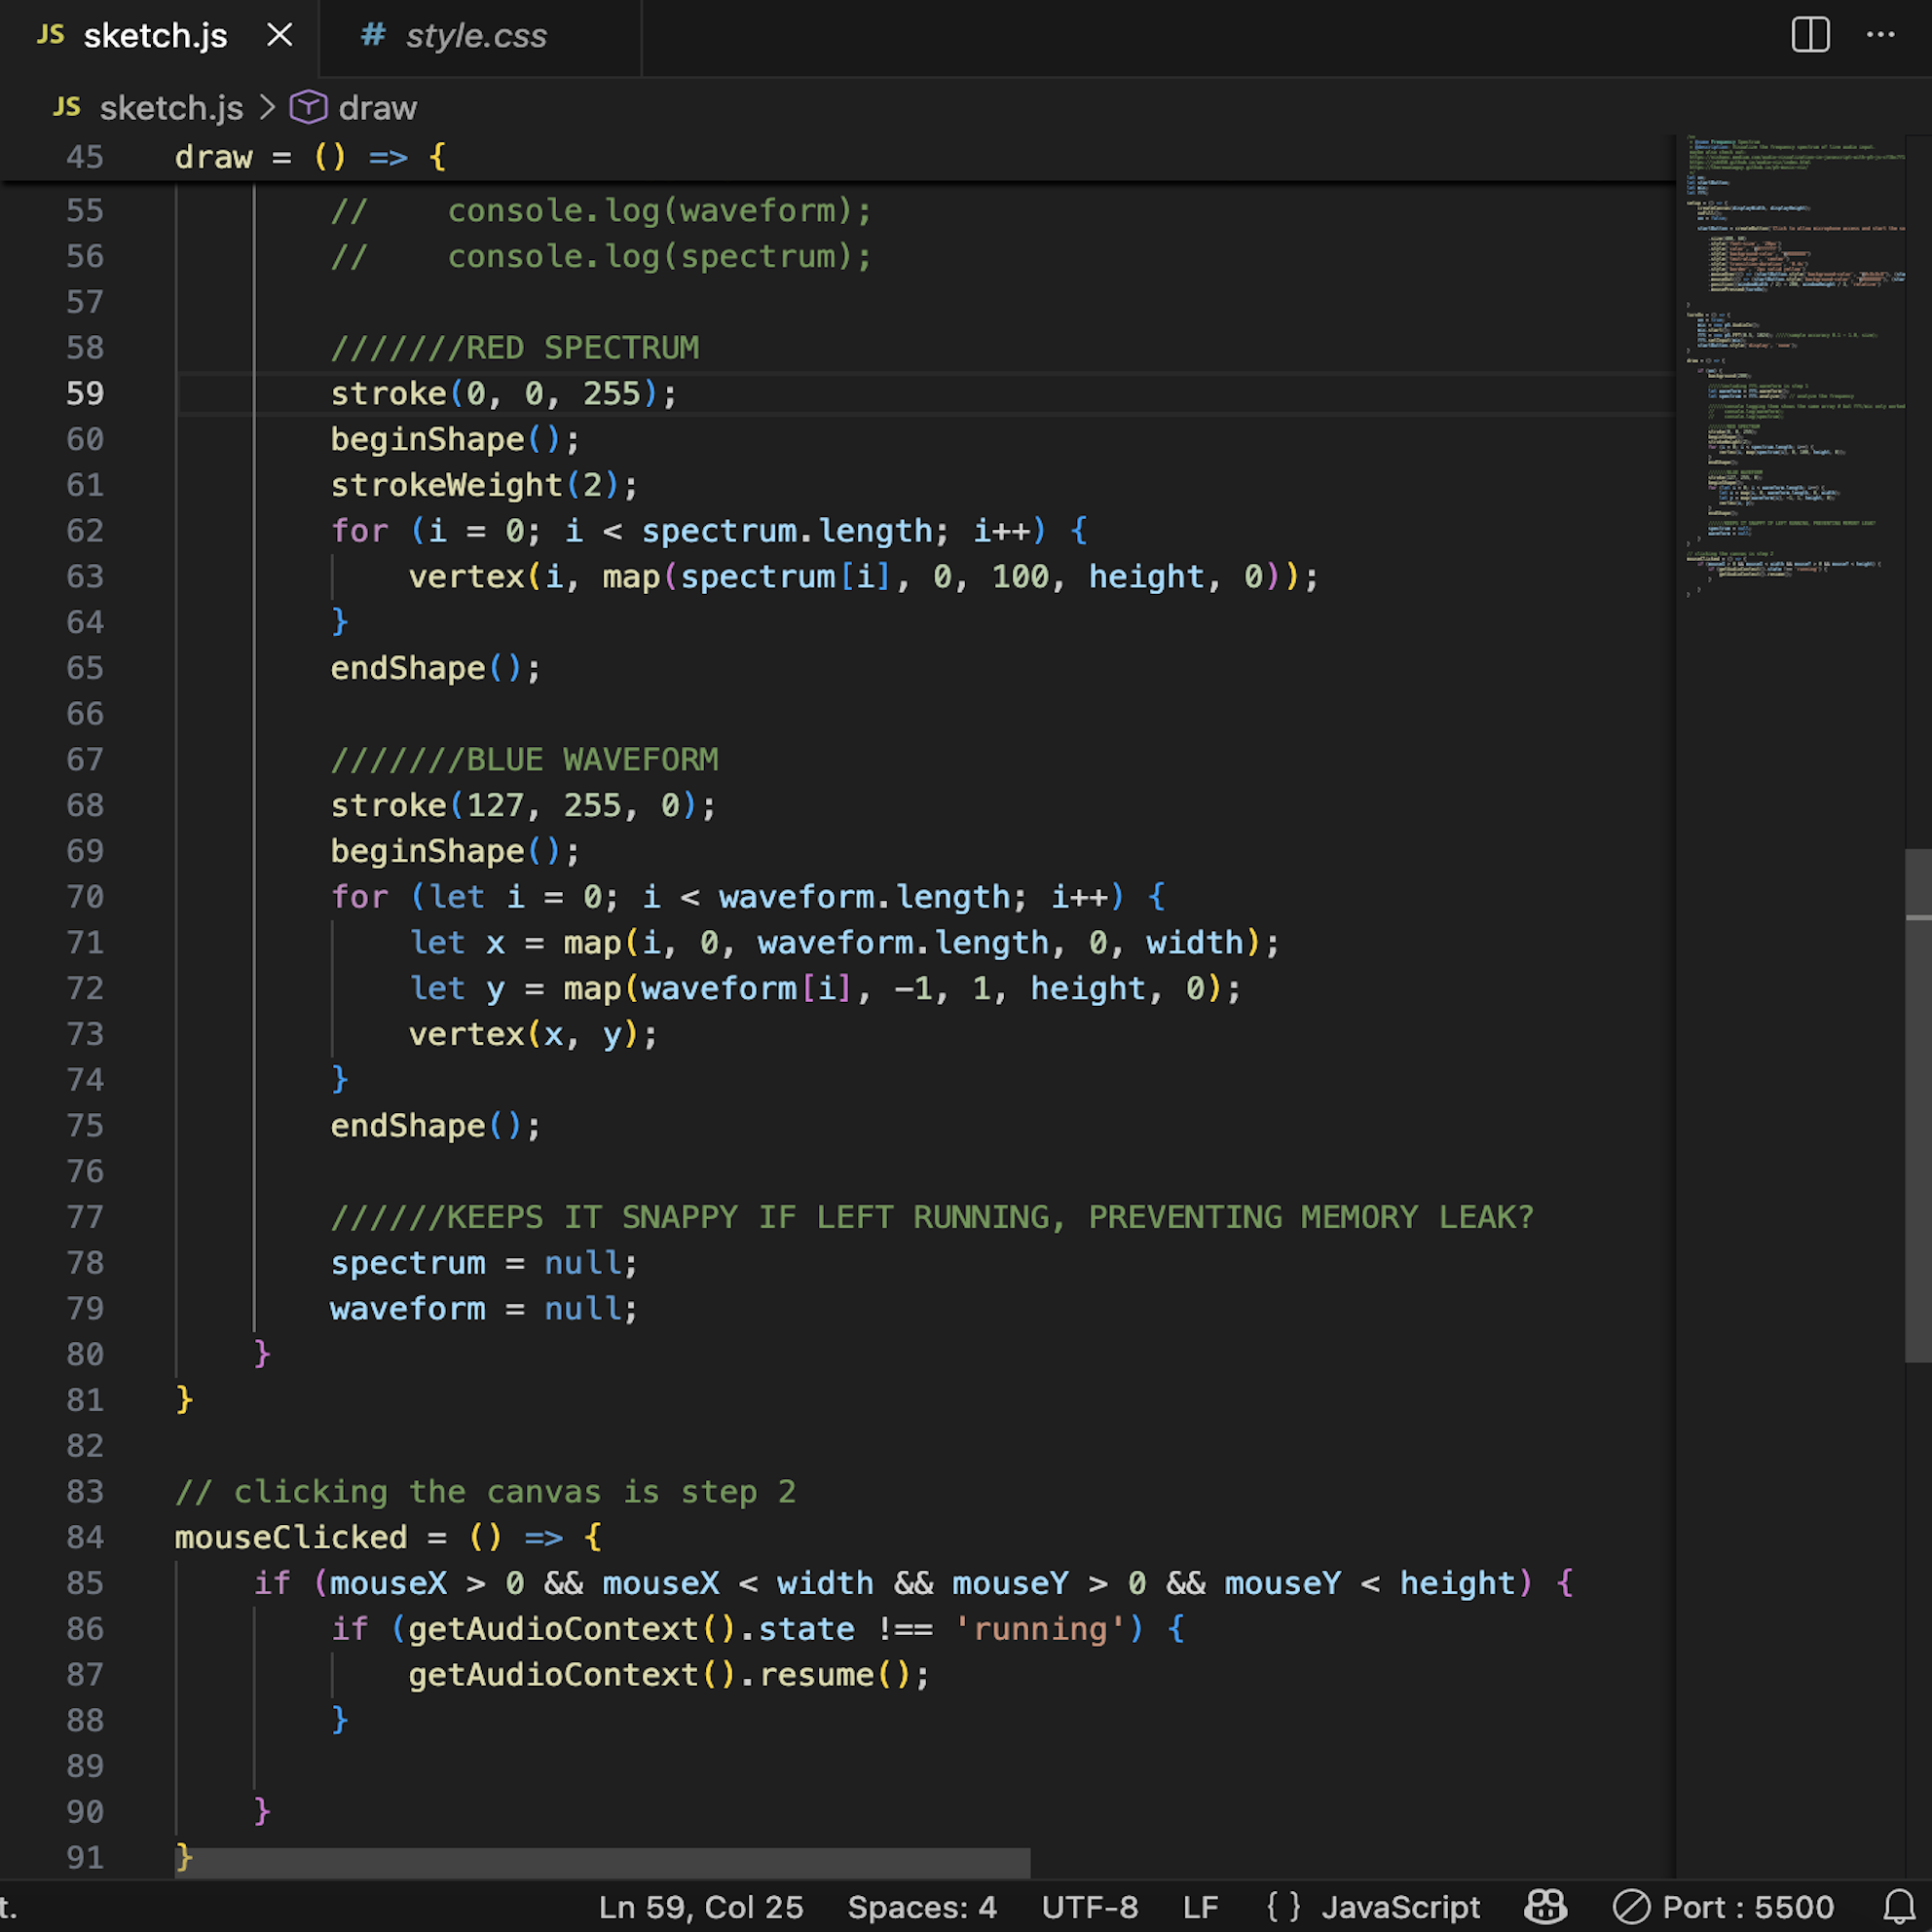This screenshot has width=1932, height=1932.
Task: Click the JS file icon in breadcrumb
Action: pos(67,107)
